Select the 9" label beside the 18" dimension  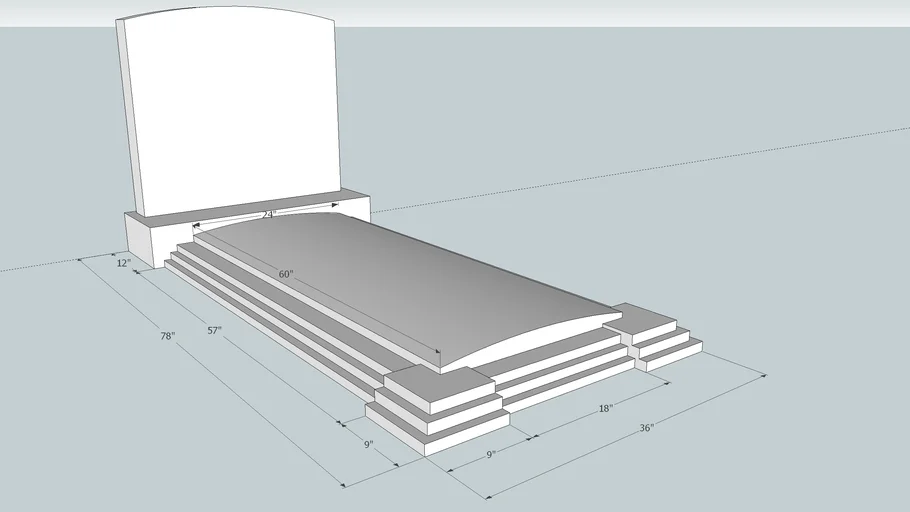[x=491, y=455]
